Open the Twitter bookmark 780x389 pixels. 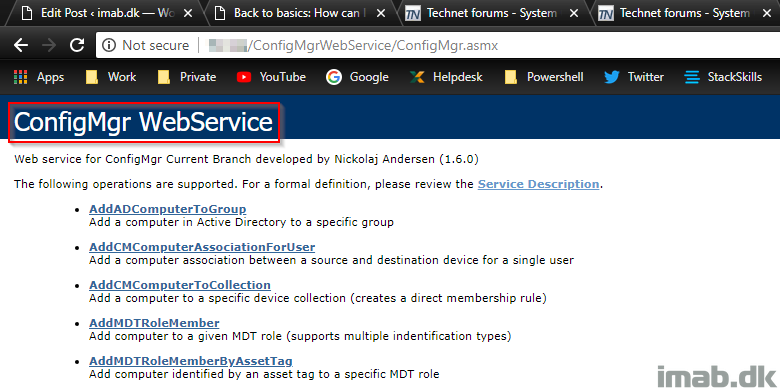coord(634,77)
